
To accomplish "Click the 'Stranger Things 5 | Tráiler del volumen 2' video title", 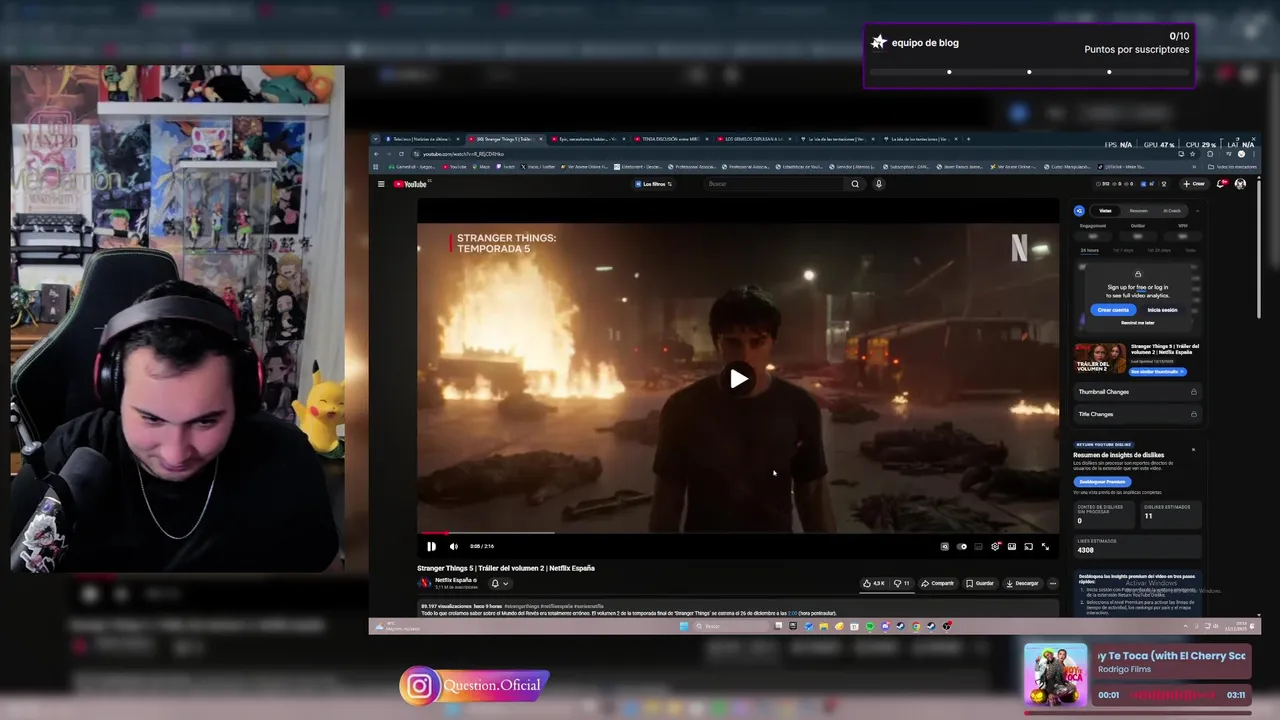I will 506,568.
